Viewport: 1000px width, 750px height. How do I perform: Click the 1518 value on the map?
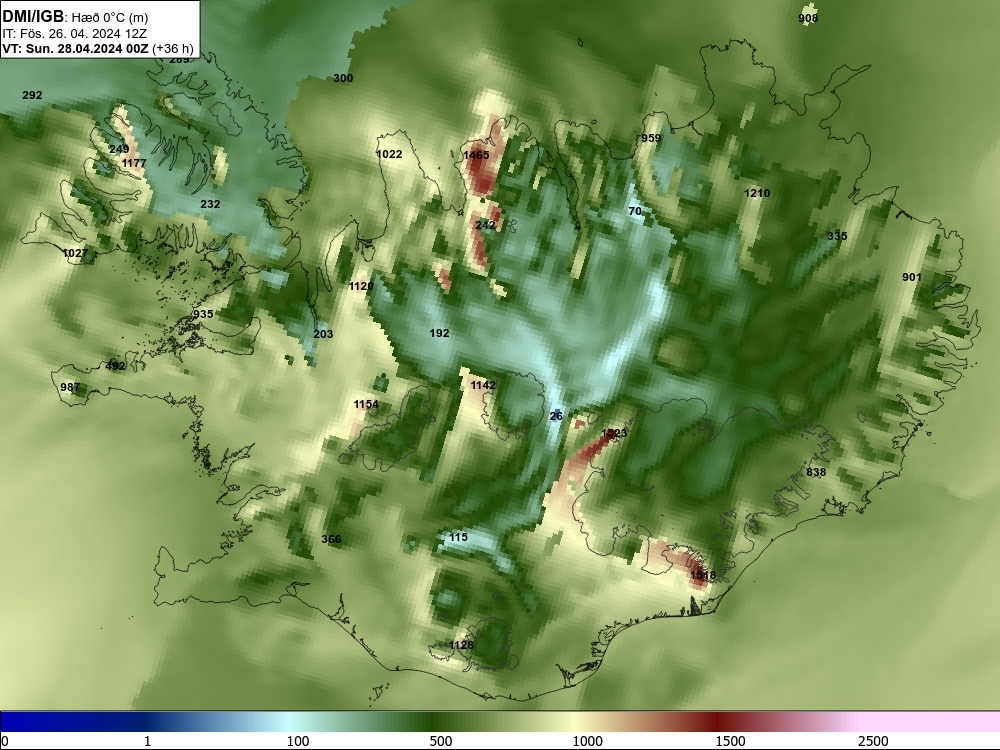point(703,575)
